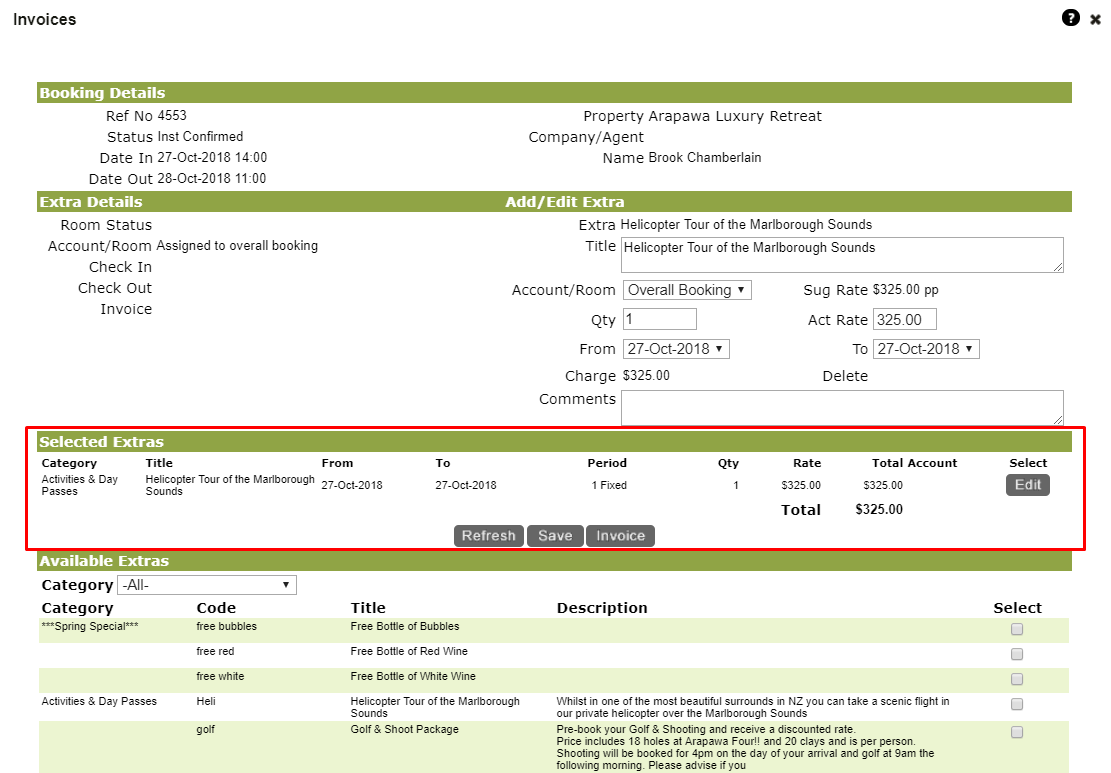Click the Ref No '4553' value

coord(172,115)
